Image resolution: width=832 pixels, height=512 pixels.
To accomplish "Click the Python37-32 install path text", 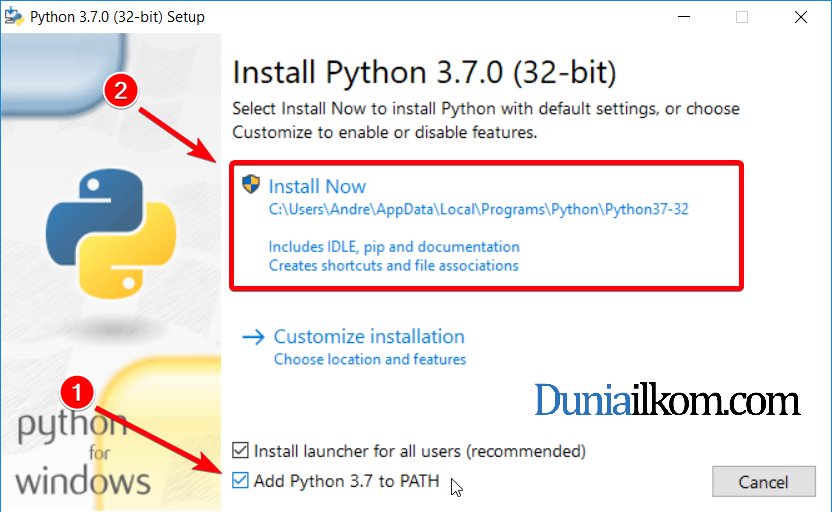I will [479, 209].
